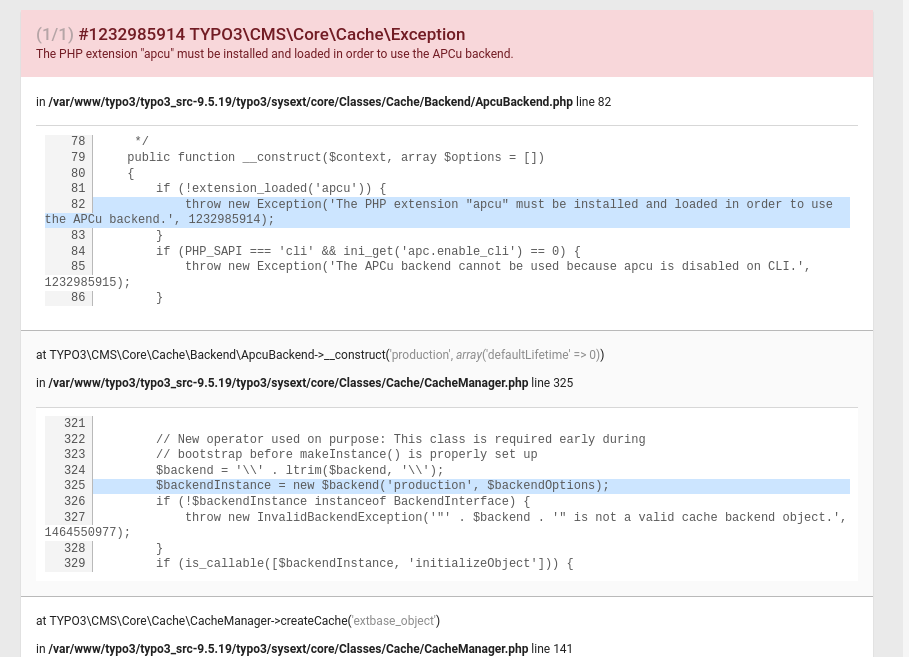This screenshot has height=657, width=909.
Task: Click line 85 APCu disabled on CLI exception
Action: click(497, 267)
